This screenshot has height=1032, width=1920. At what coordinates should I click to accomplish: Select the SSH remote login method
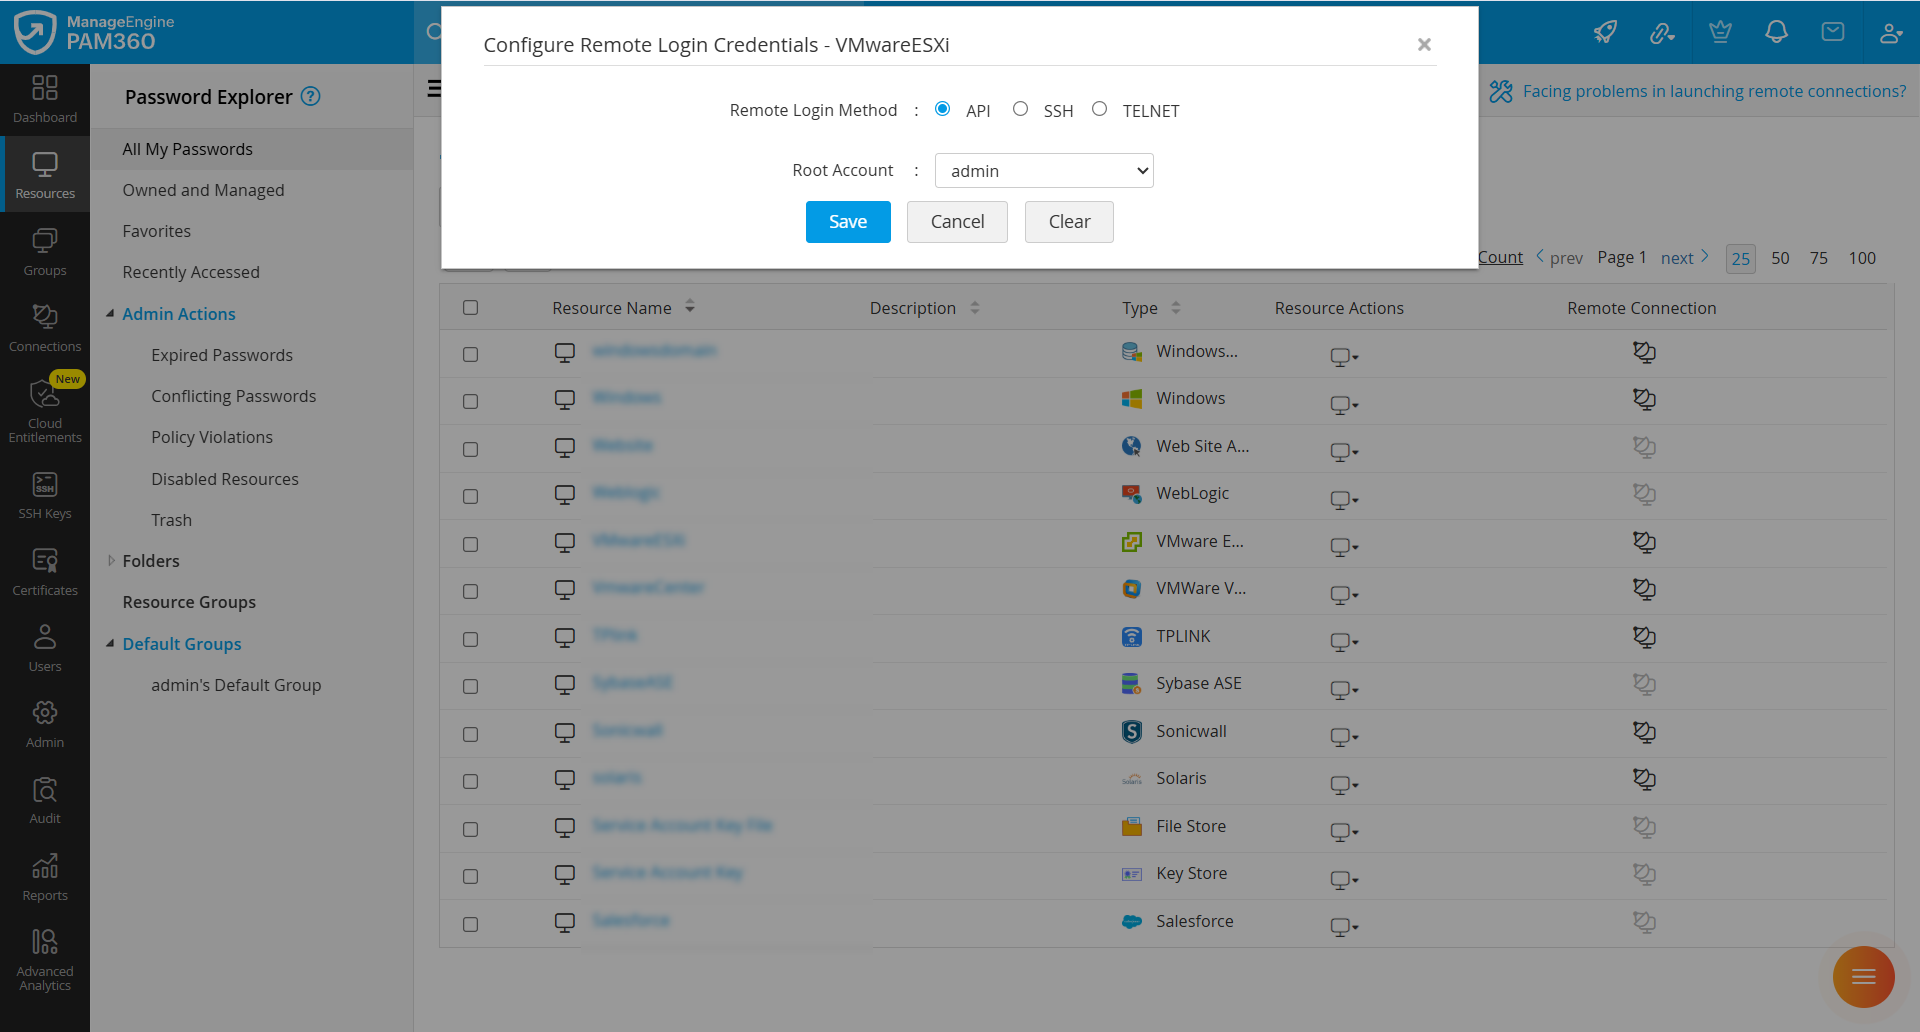click(x=1021, y=109)
